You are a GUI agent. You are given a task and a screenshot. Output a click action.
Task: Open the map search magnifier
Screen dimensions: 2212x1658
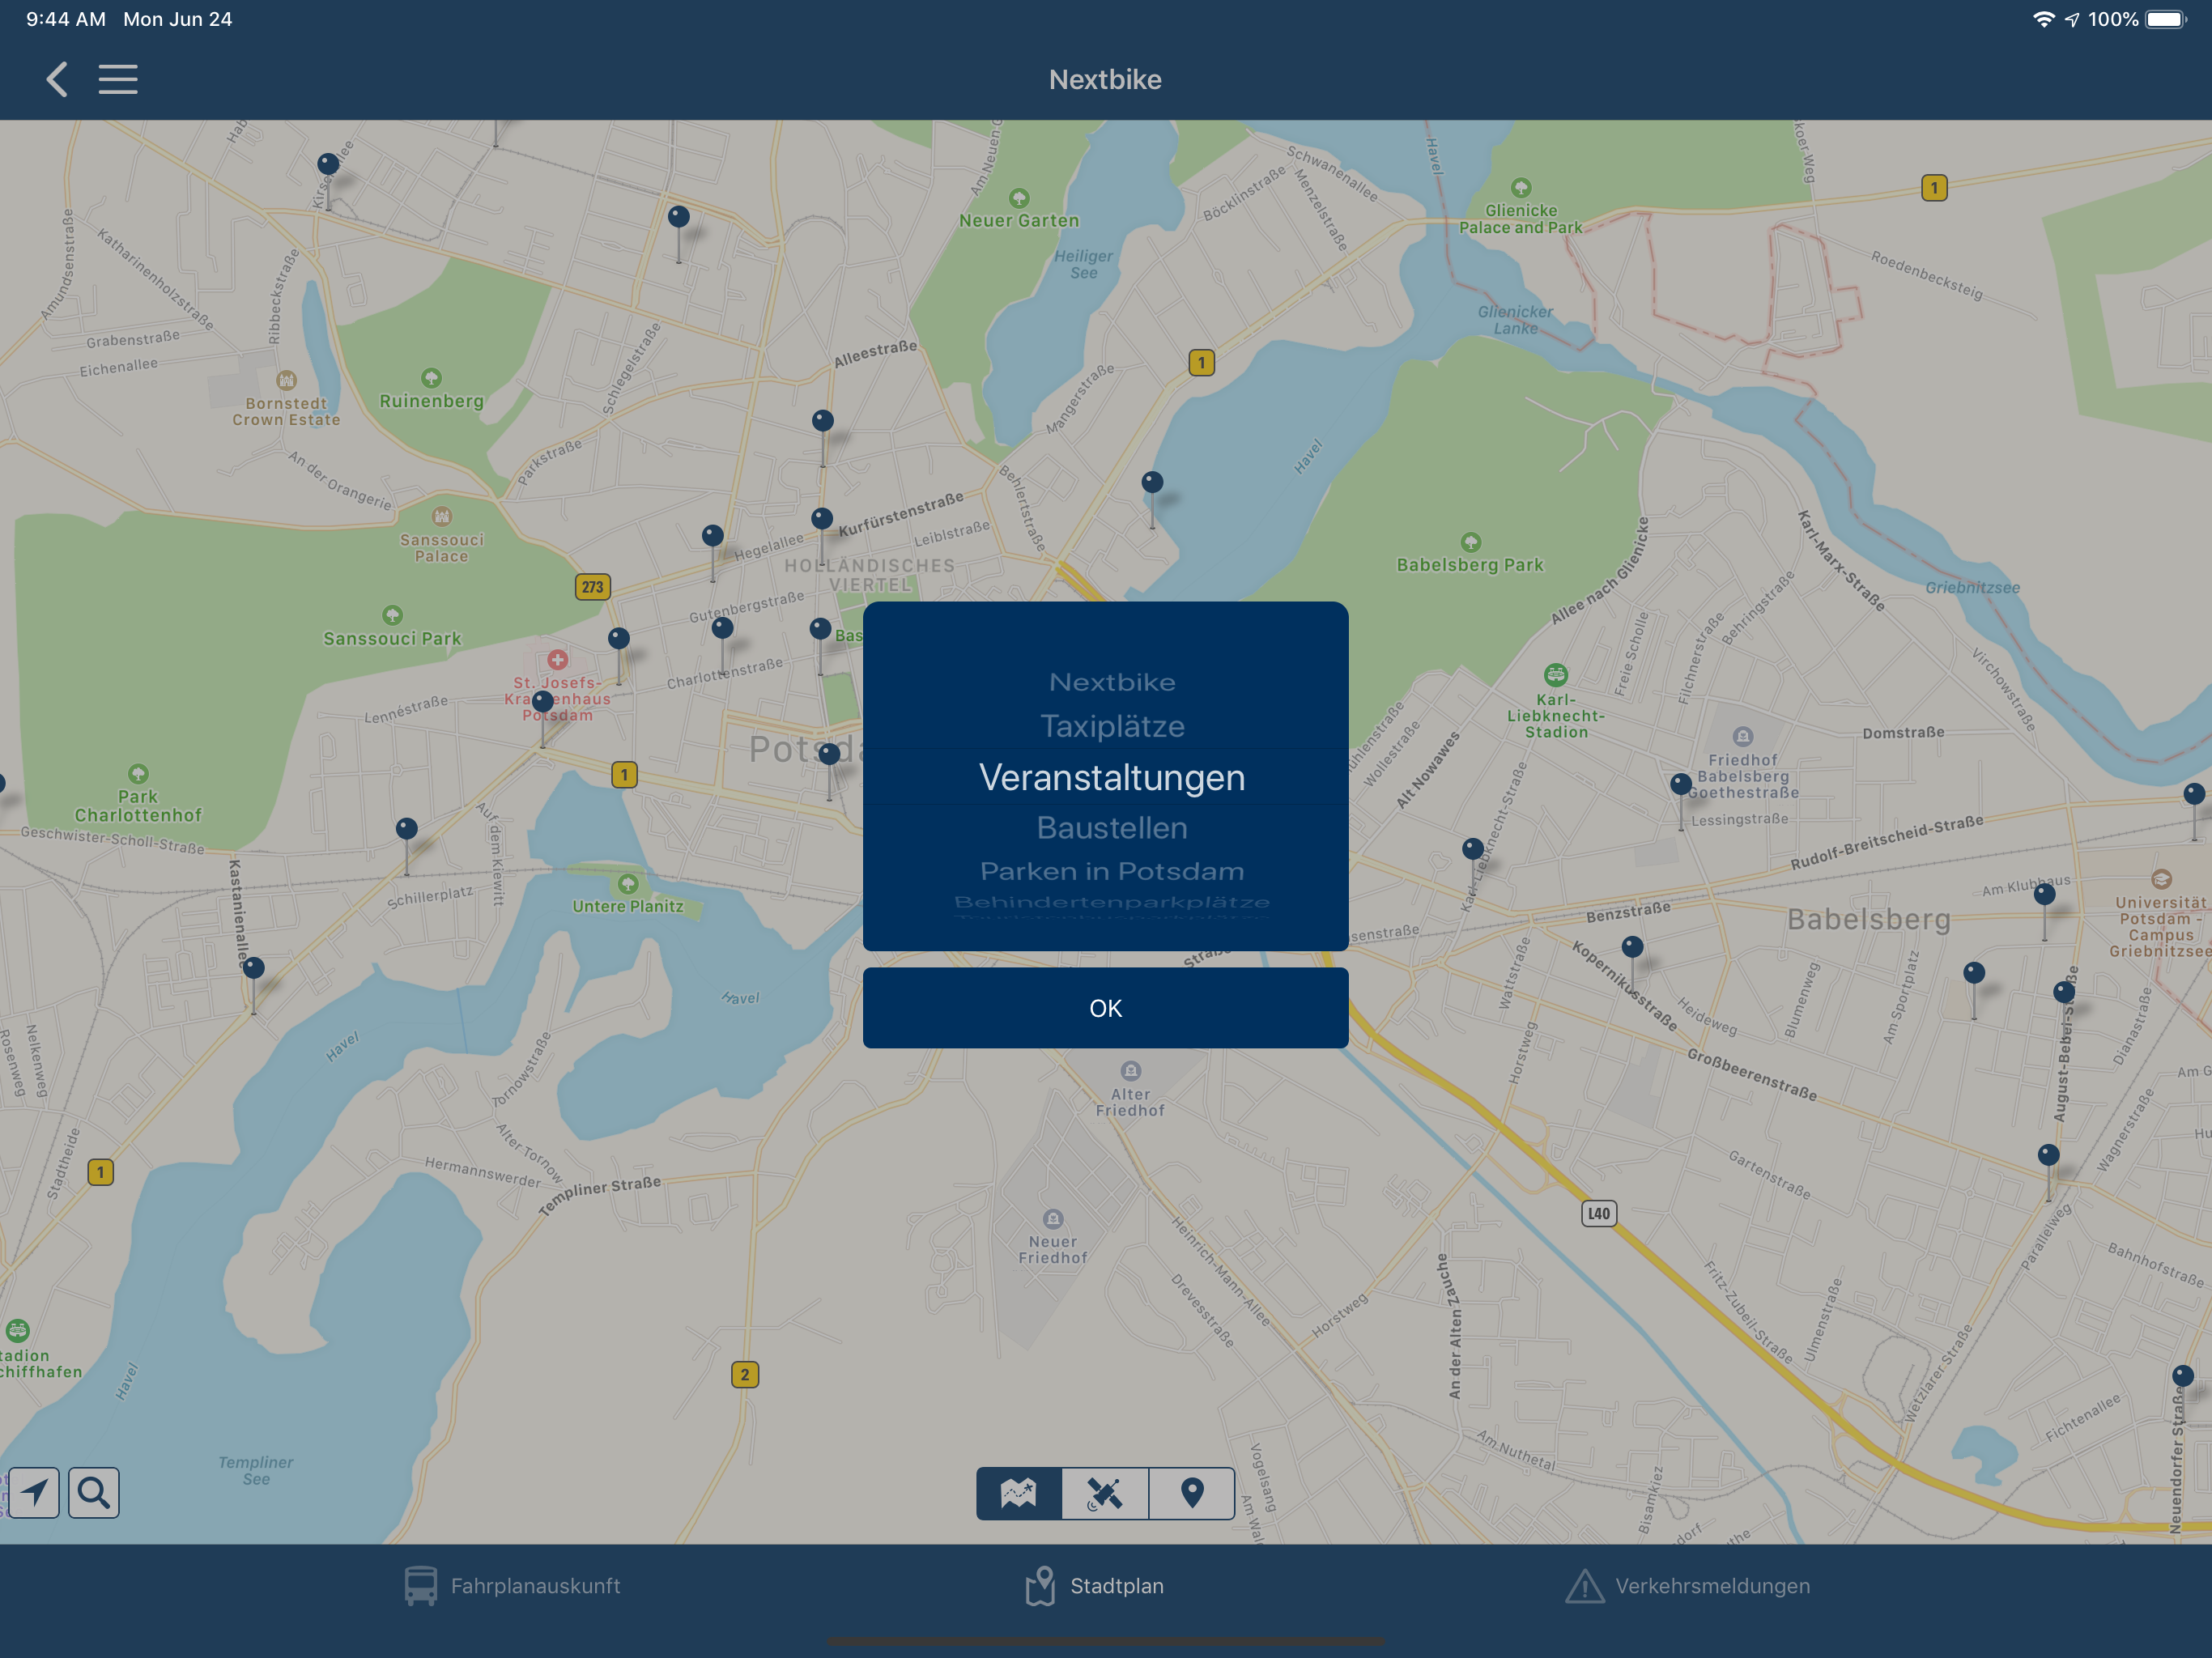94,1492
